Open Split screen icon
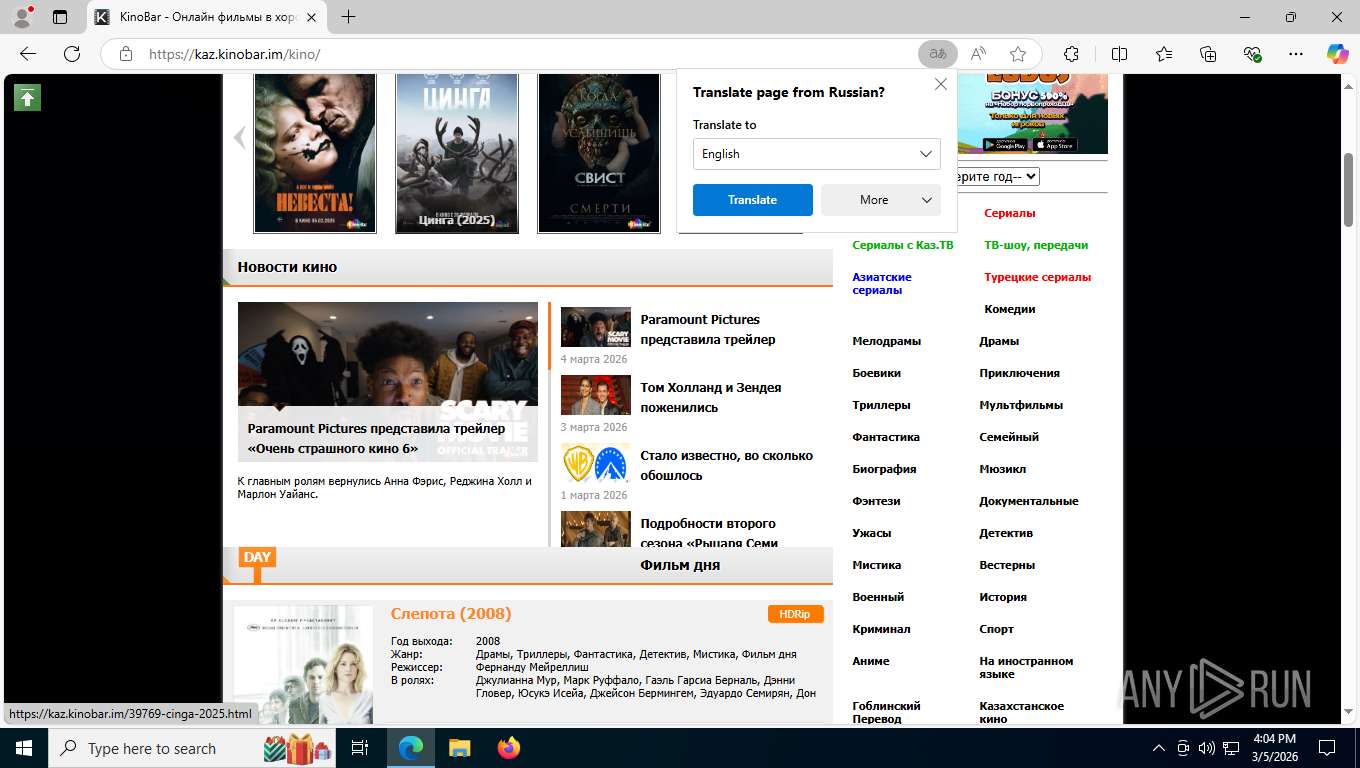 click(1120, 54)
